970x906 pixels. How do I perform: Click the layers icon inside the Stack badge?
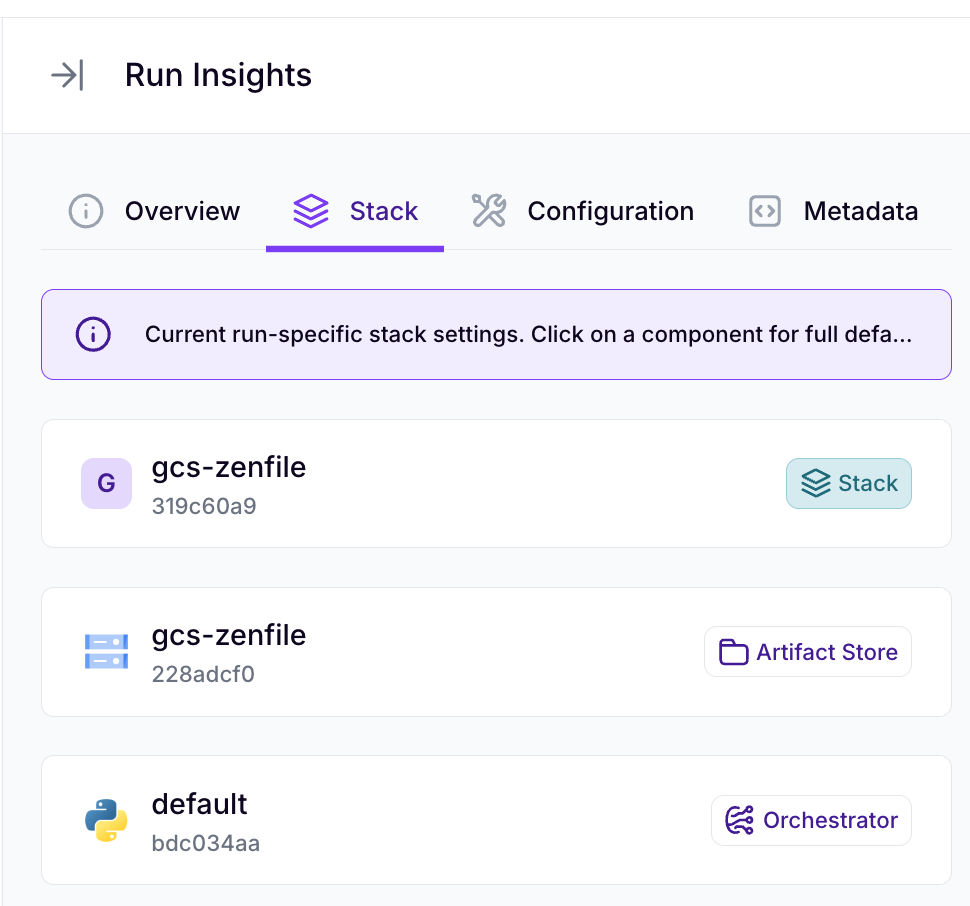pos(816,484)
